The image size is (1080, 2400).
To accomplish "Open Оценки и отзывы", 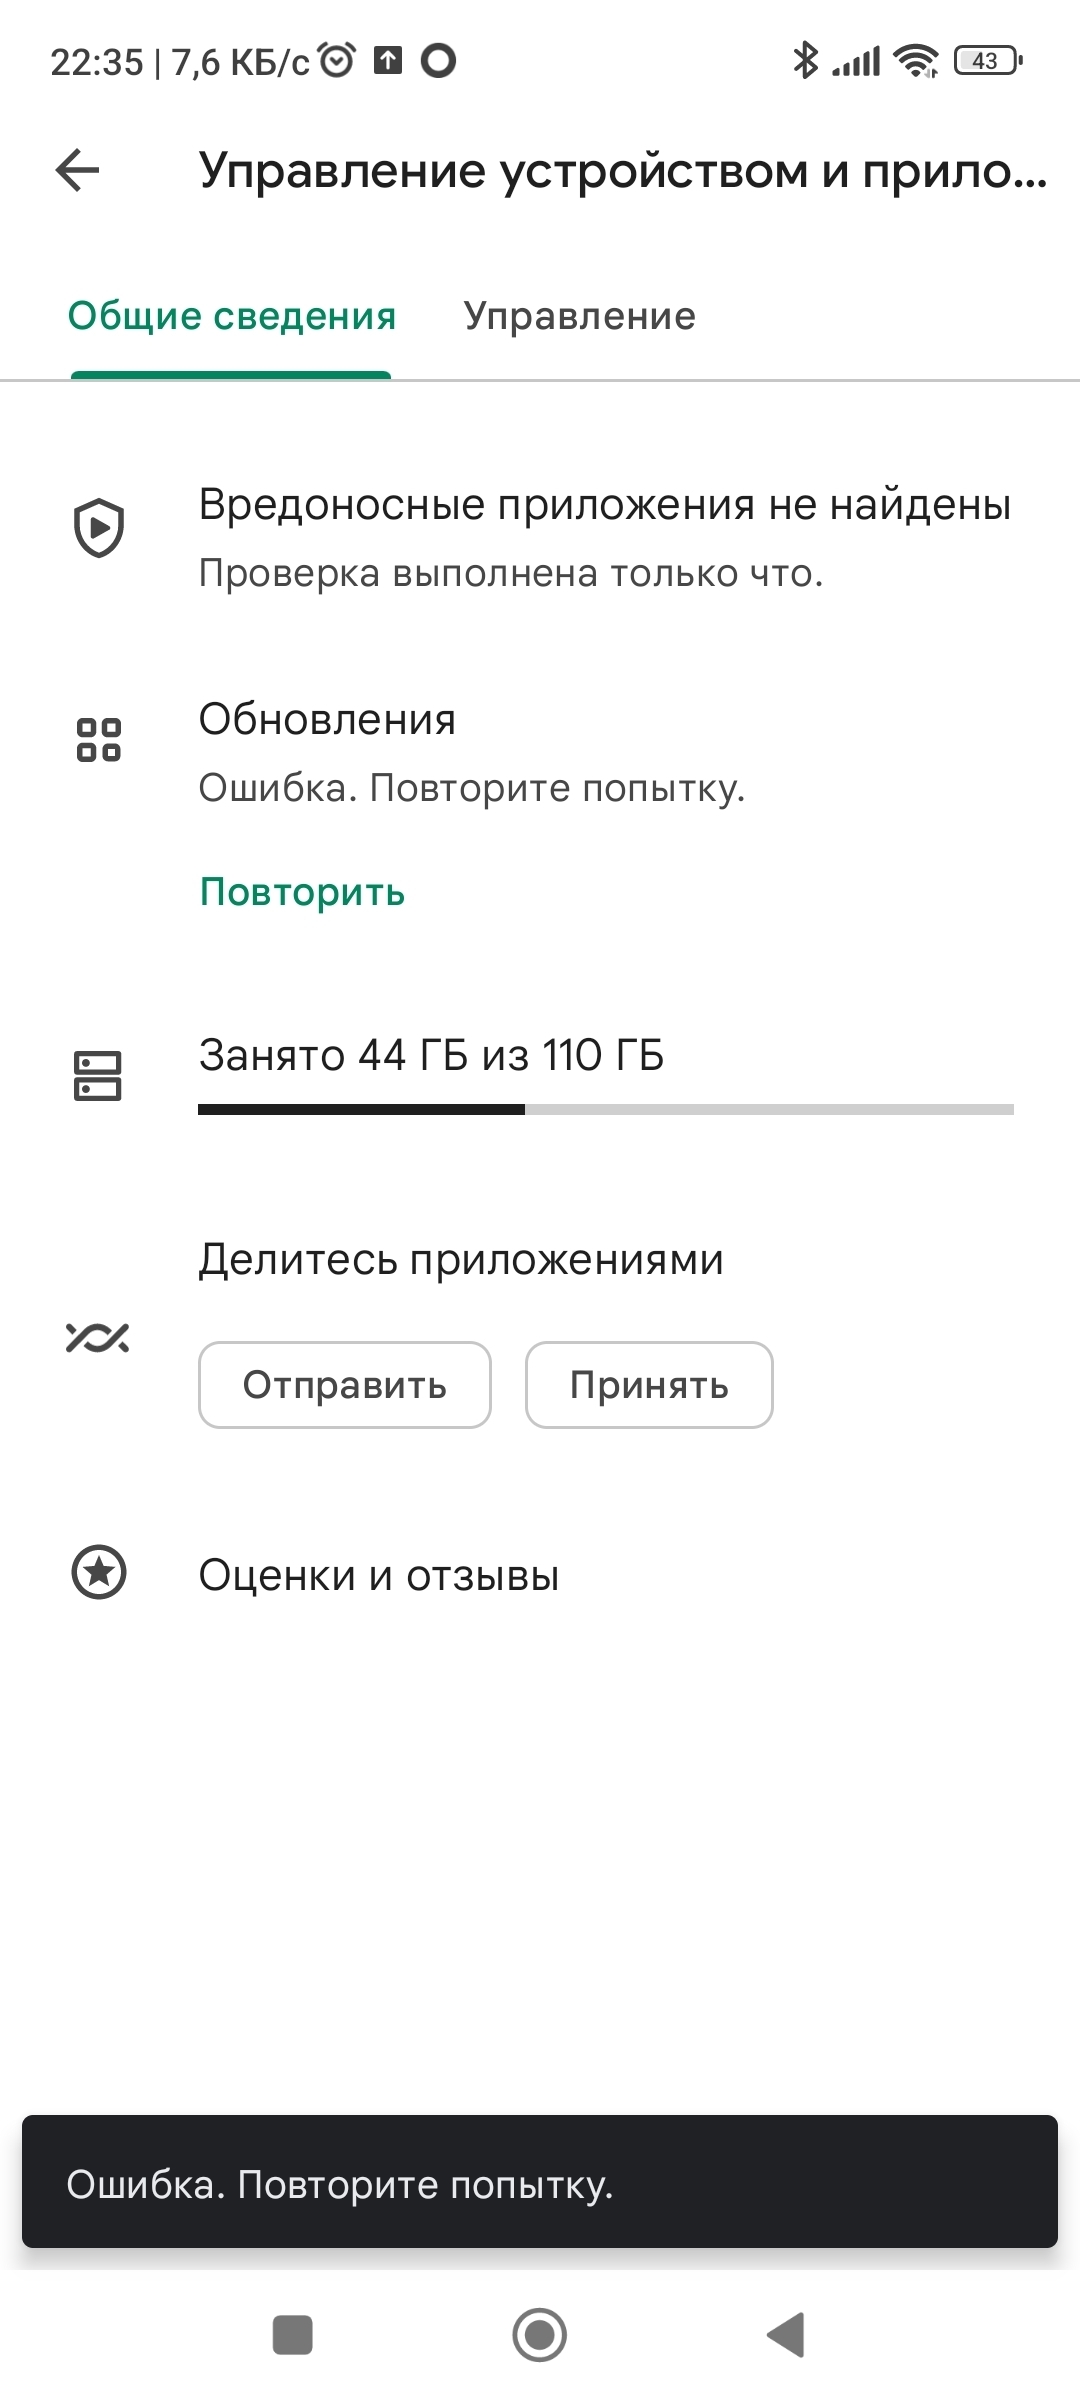I will tap(378, 1575).
